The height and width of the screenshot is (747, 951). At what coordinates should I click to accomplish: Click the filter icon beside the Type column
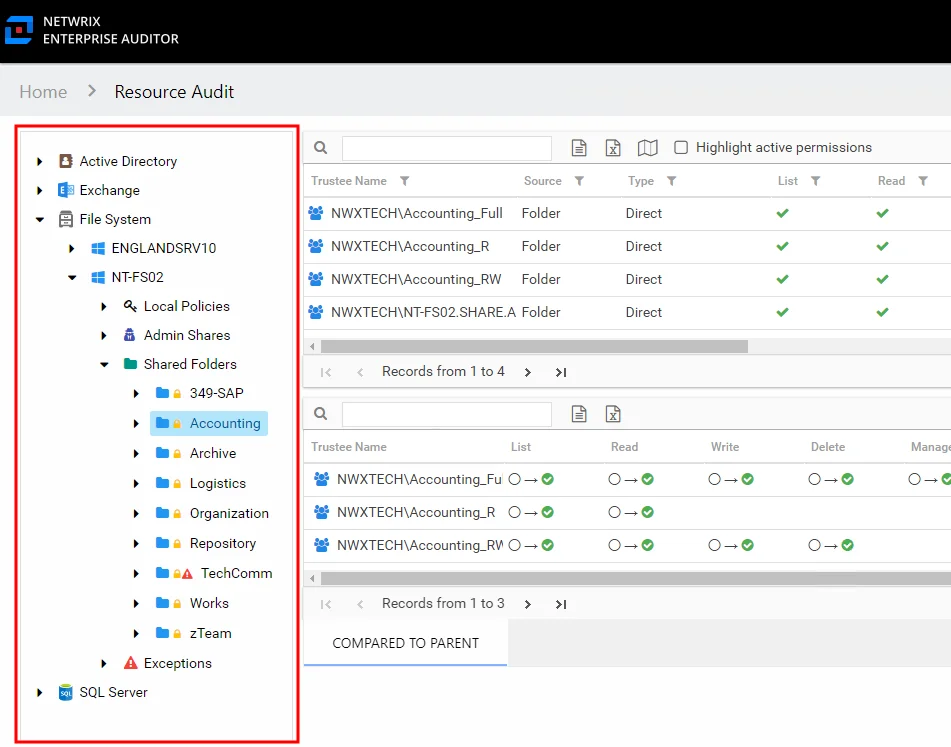pyautogui.click(x=671, y=181)
